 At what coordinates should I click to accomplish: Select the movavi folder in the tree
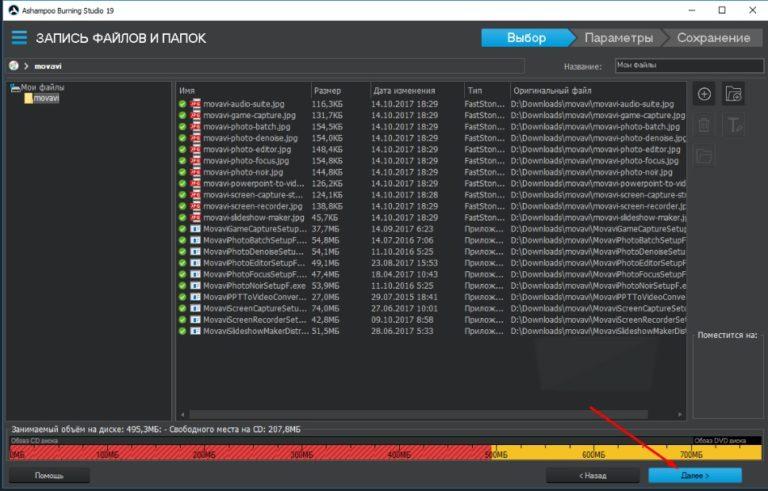pos(46,98)
